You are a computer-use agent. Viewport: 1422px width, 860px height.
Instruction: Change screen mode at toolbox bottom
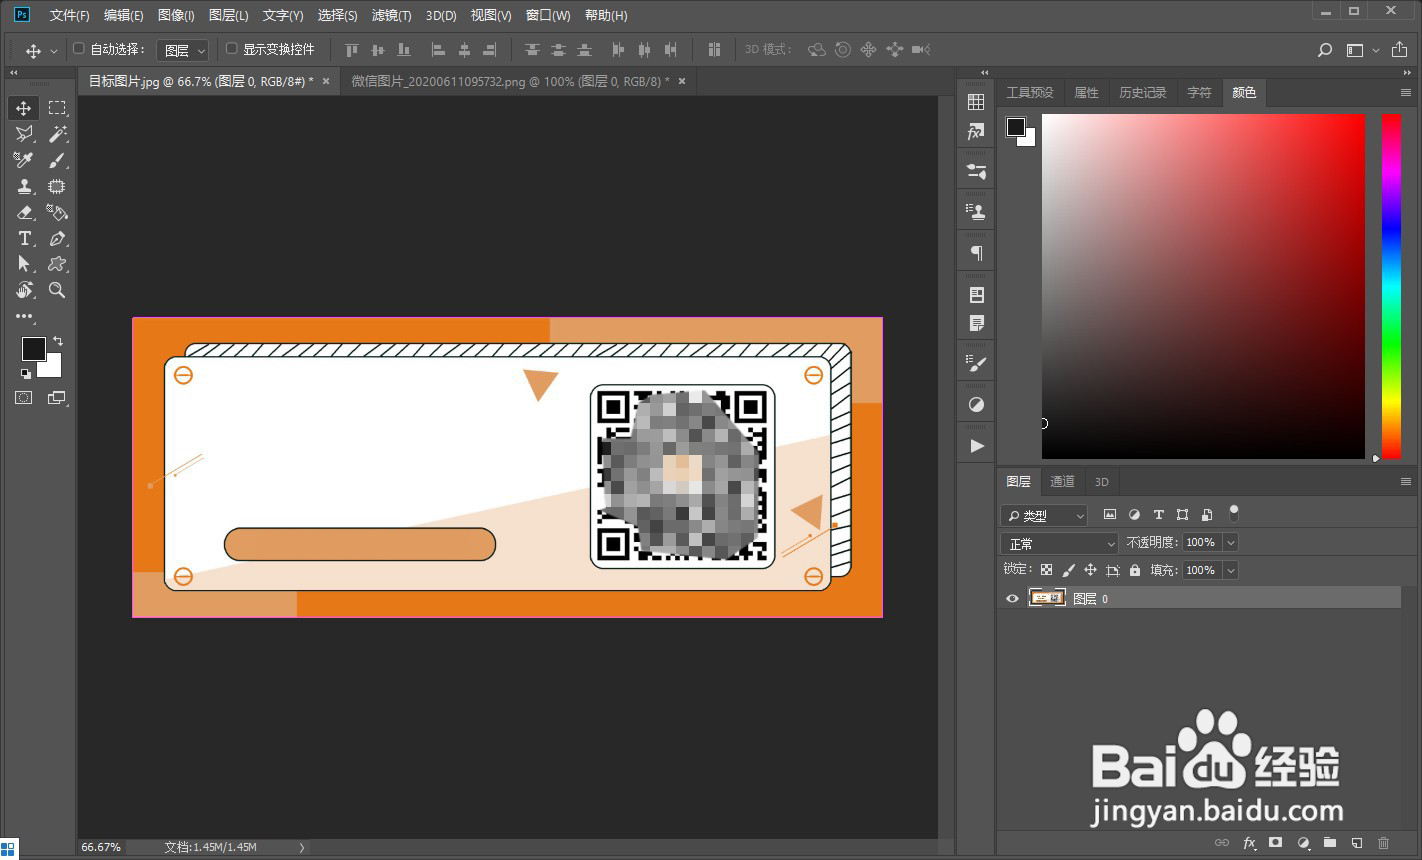point(57,398)
